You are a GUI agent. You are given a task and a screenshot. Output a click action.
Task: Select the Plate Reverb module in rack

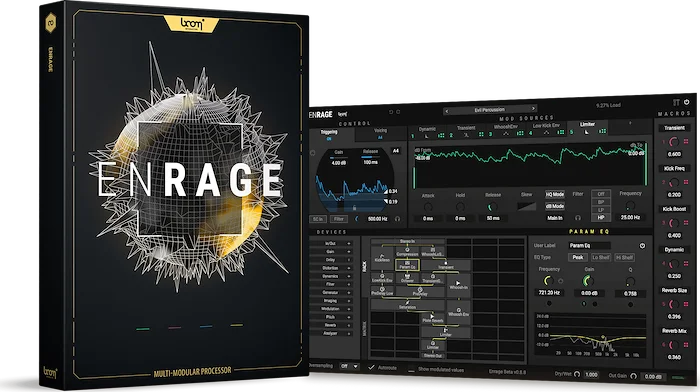[x=432, y=318]
